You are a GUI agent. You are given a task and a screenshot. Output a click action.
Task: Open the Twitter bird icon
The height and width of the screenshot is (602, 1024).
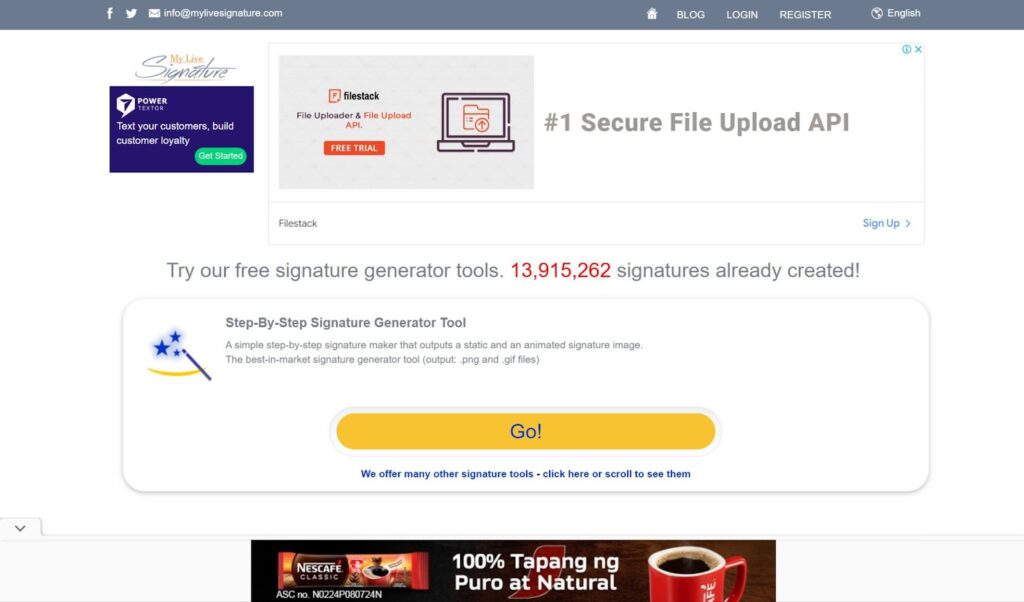(x=131, y=13)
